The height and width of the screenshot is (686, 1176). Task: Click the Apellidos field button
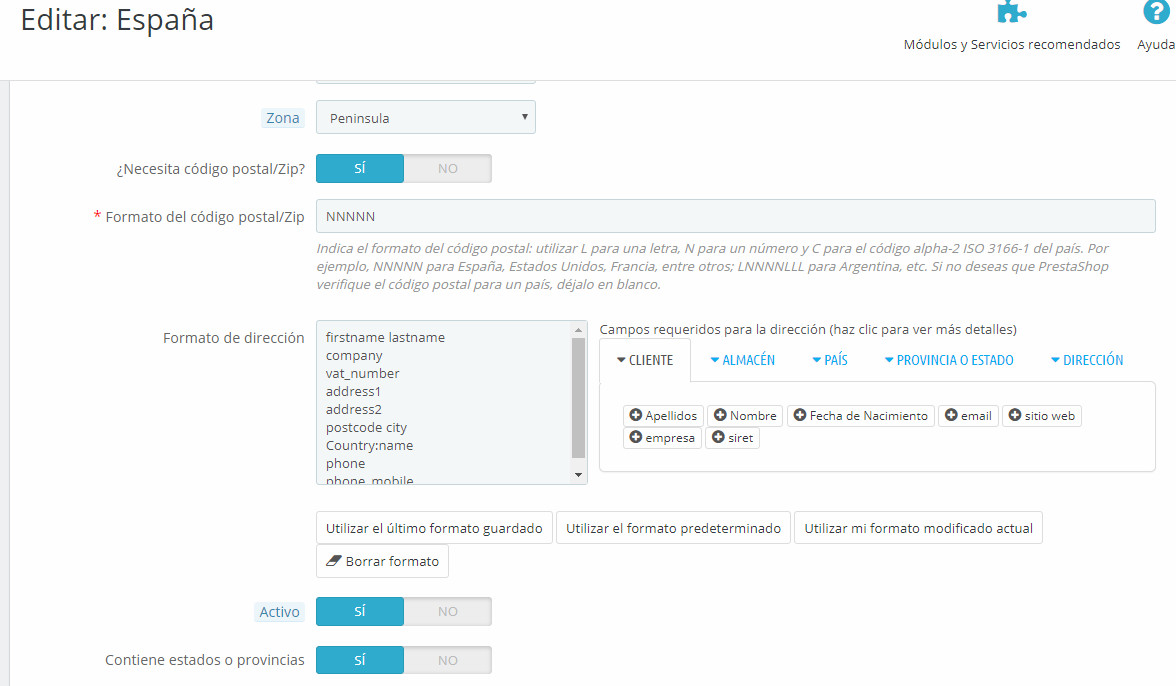click(x=663, y=415)
